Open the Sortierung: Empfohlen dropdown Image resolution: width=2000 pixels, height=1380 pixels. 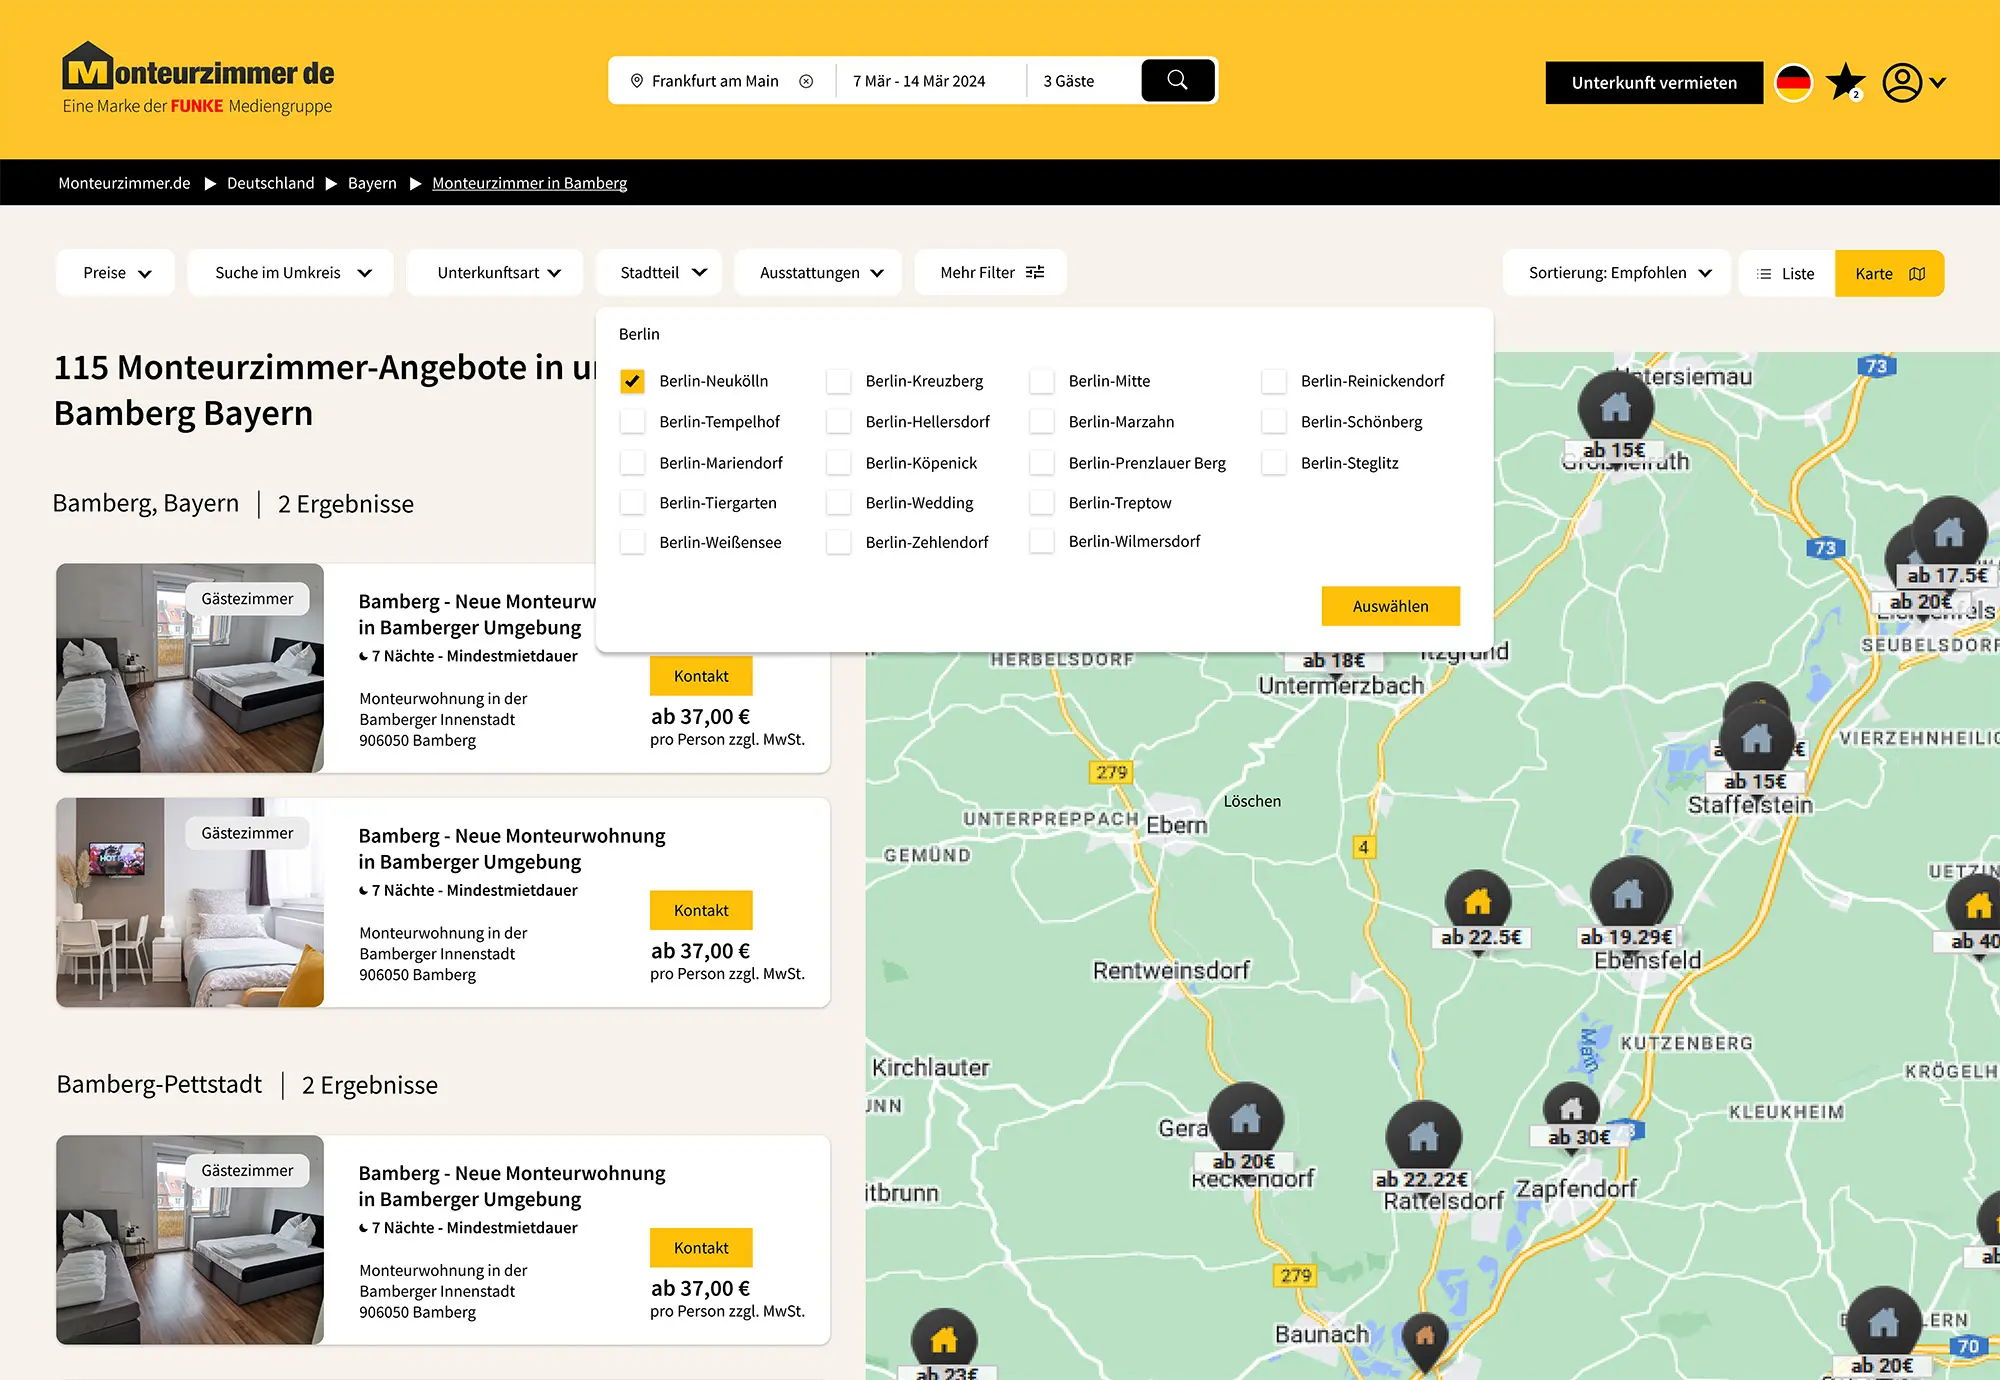(x=1617, y=273)
